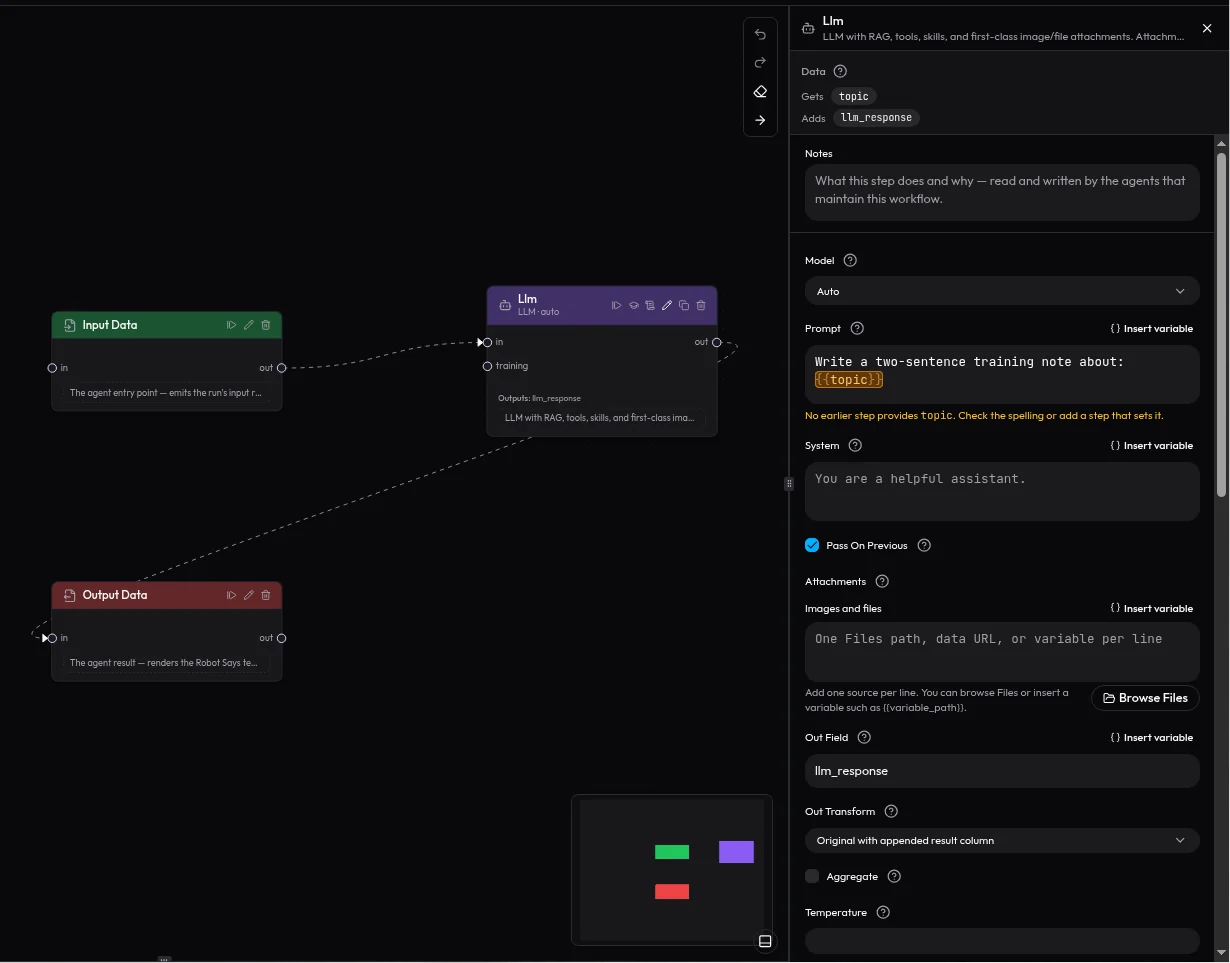Click the {{topic}} variable in the prompt
This screenshot has width=1230, height=963.
coord(849,380)
